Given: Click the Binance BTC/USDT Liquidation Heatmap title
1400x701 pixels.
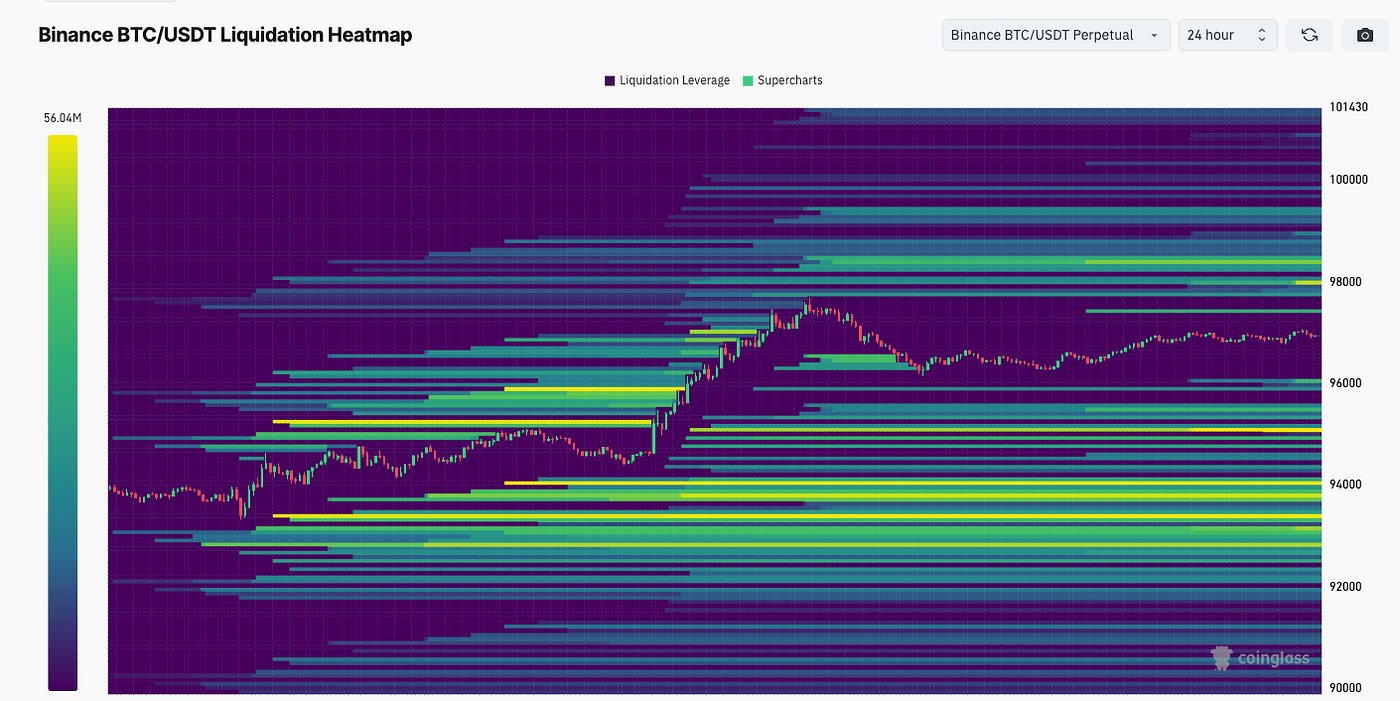Looking at the screenshot, I should tap(225, 35).
